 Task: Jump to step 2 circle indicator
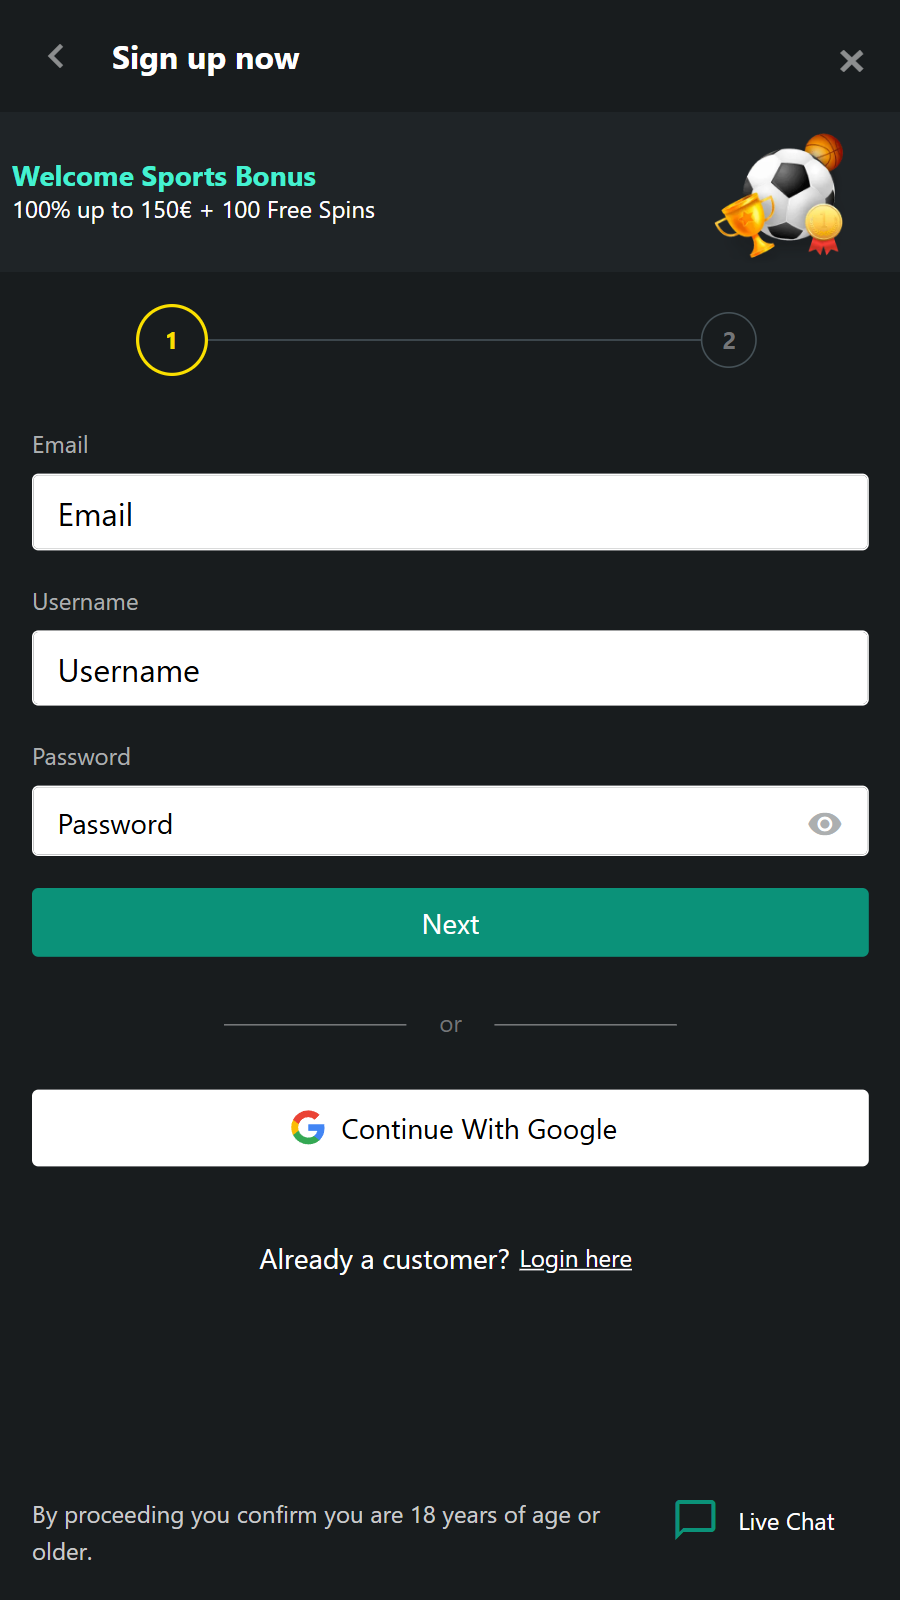[x=729, y=340]
